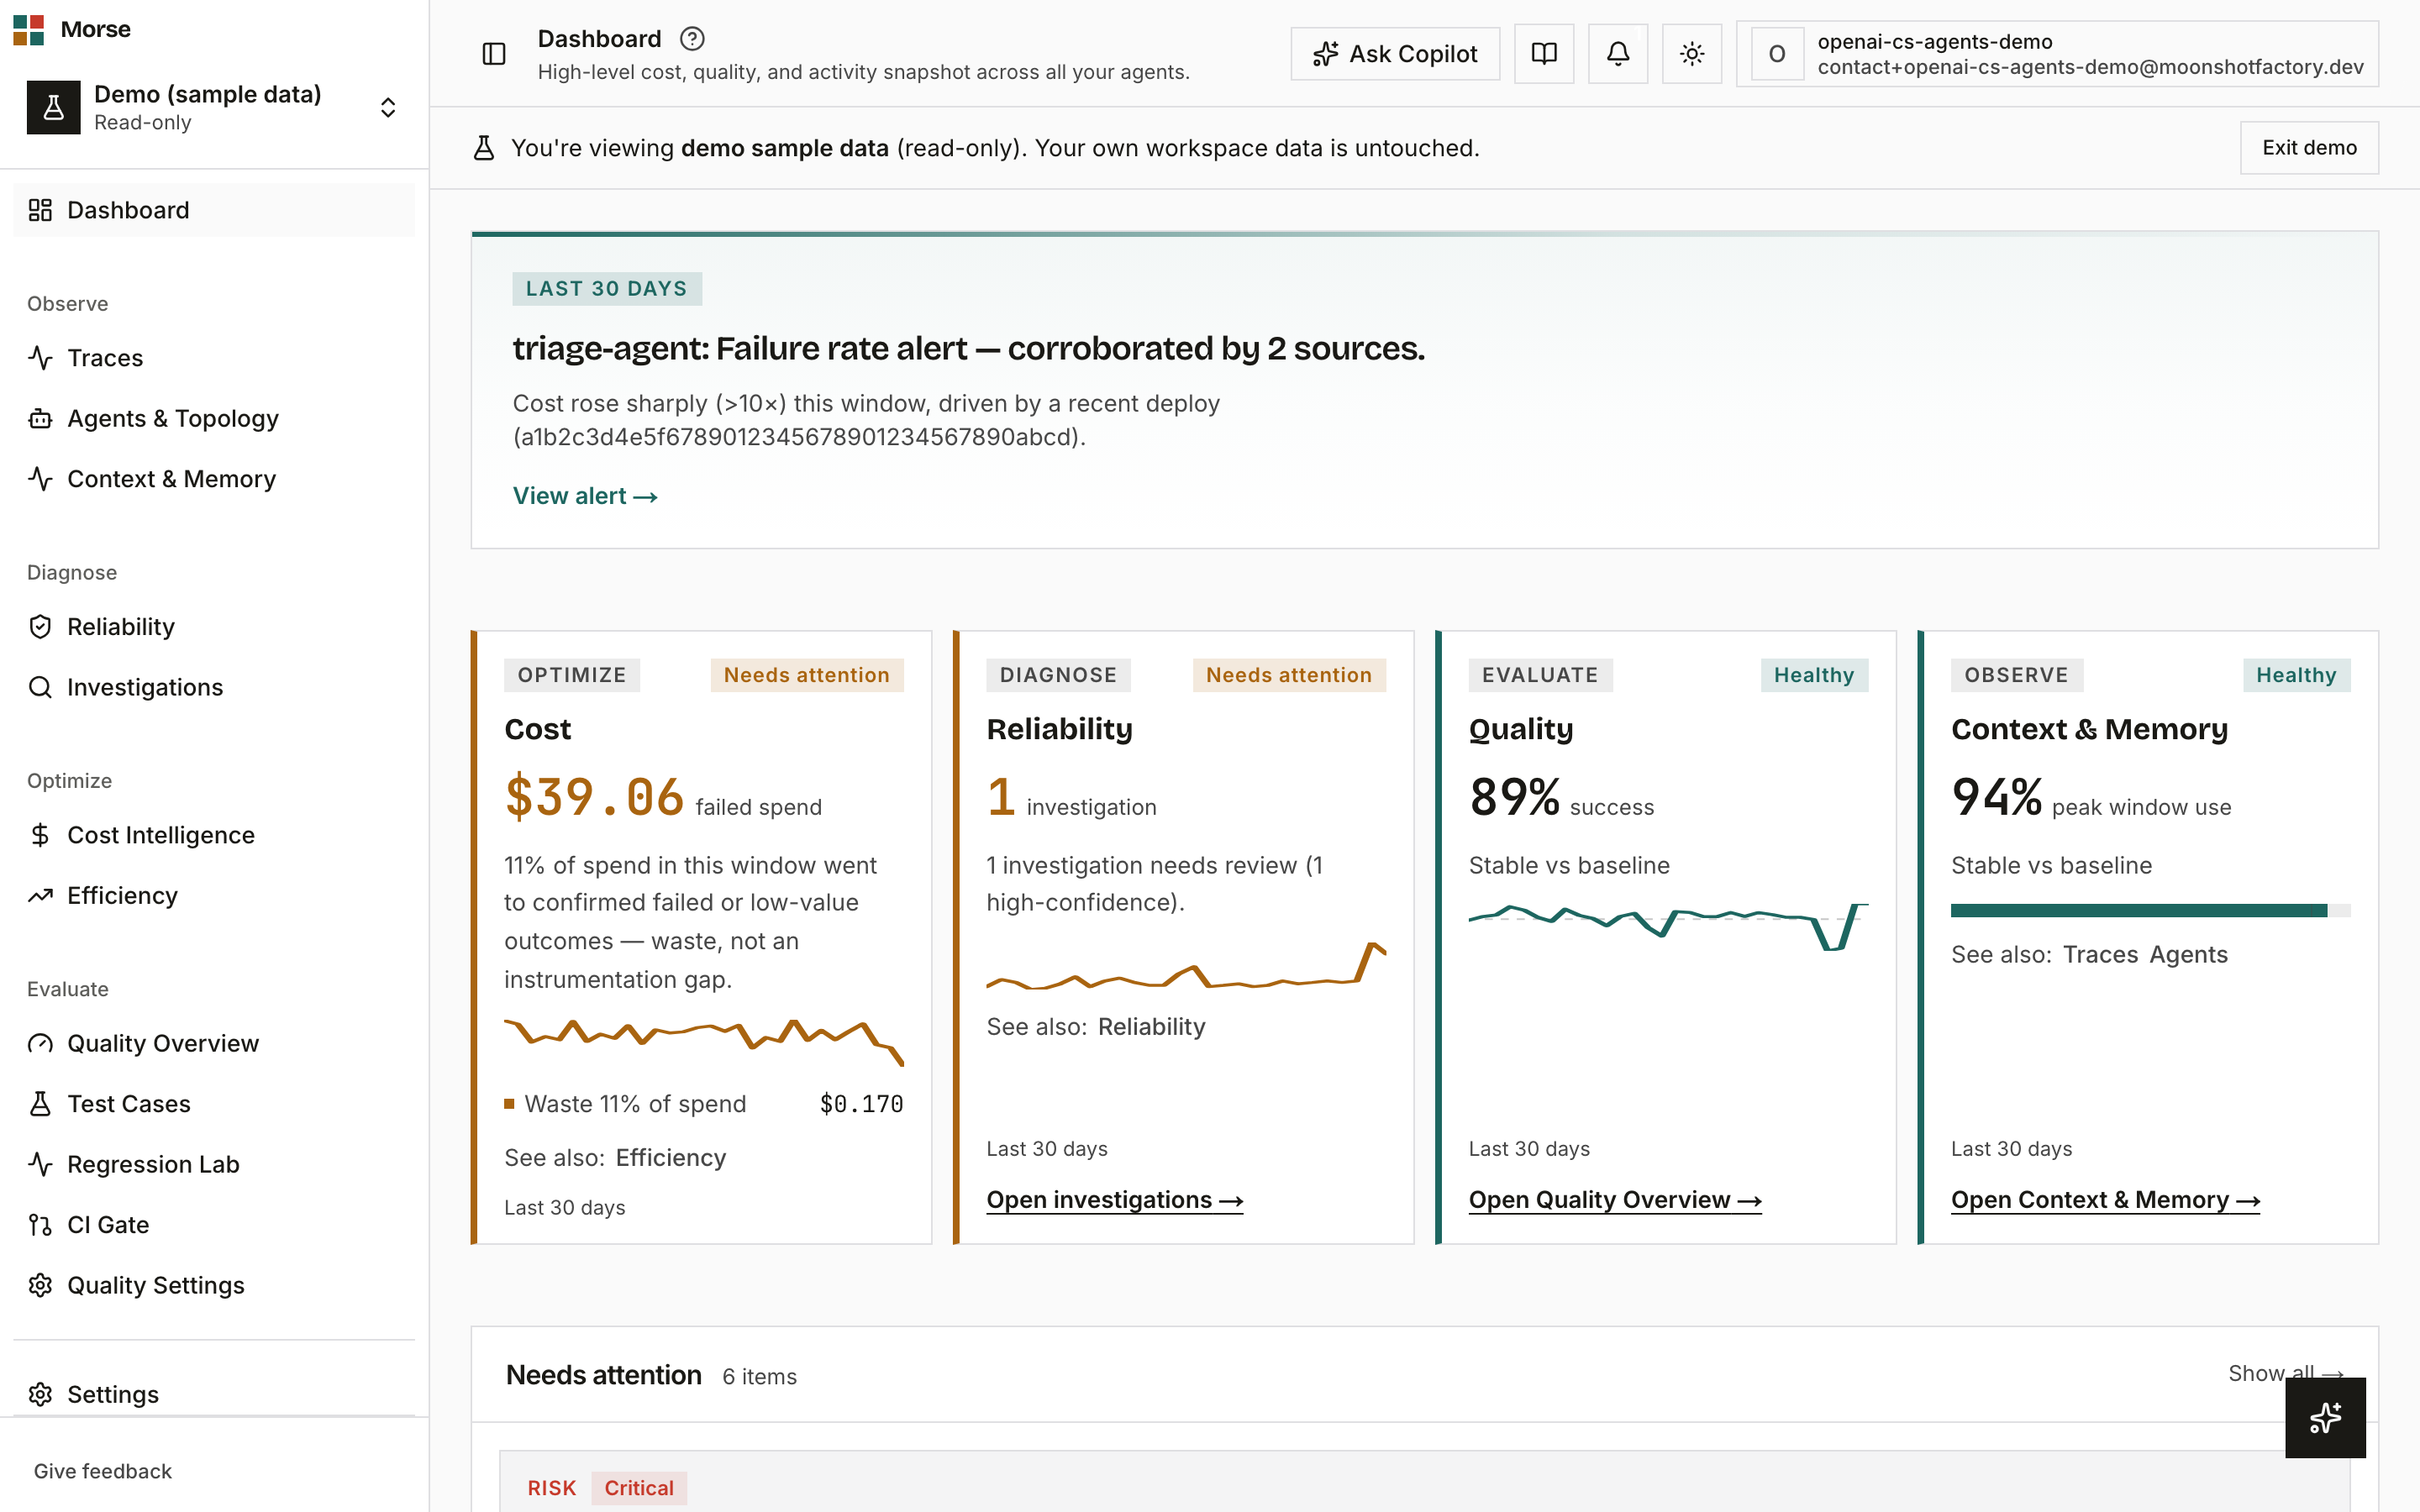The image size is (2420, 1512).
Task: Click the Context & Memory pulse icon in sidebar
Action: tap(40, 479)
